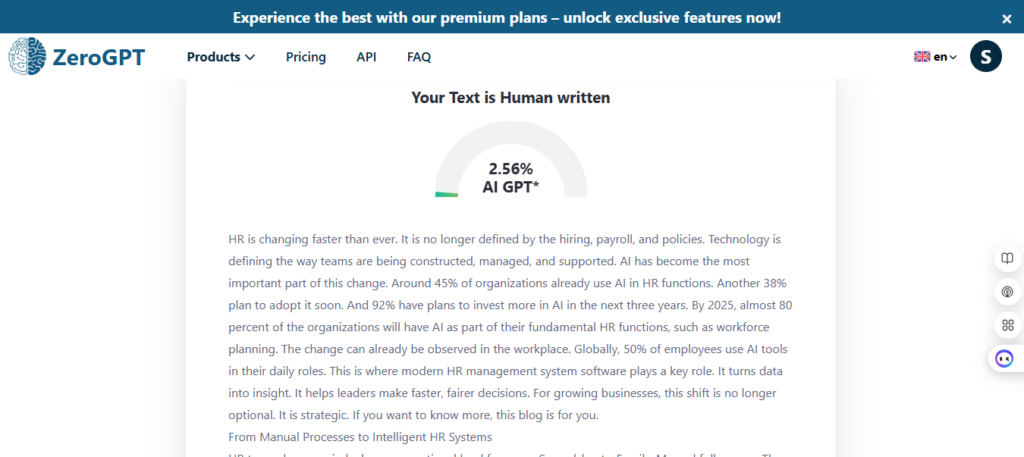Screen dimensions: 1024x457
Task: Open the API menu item
Action: coord(366,57)
